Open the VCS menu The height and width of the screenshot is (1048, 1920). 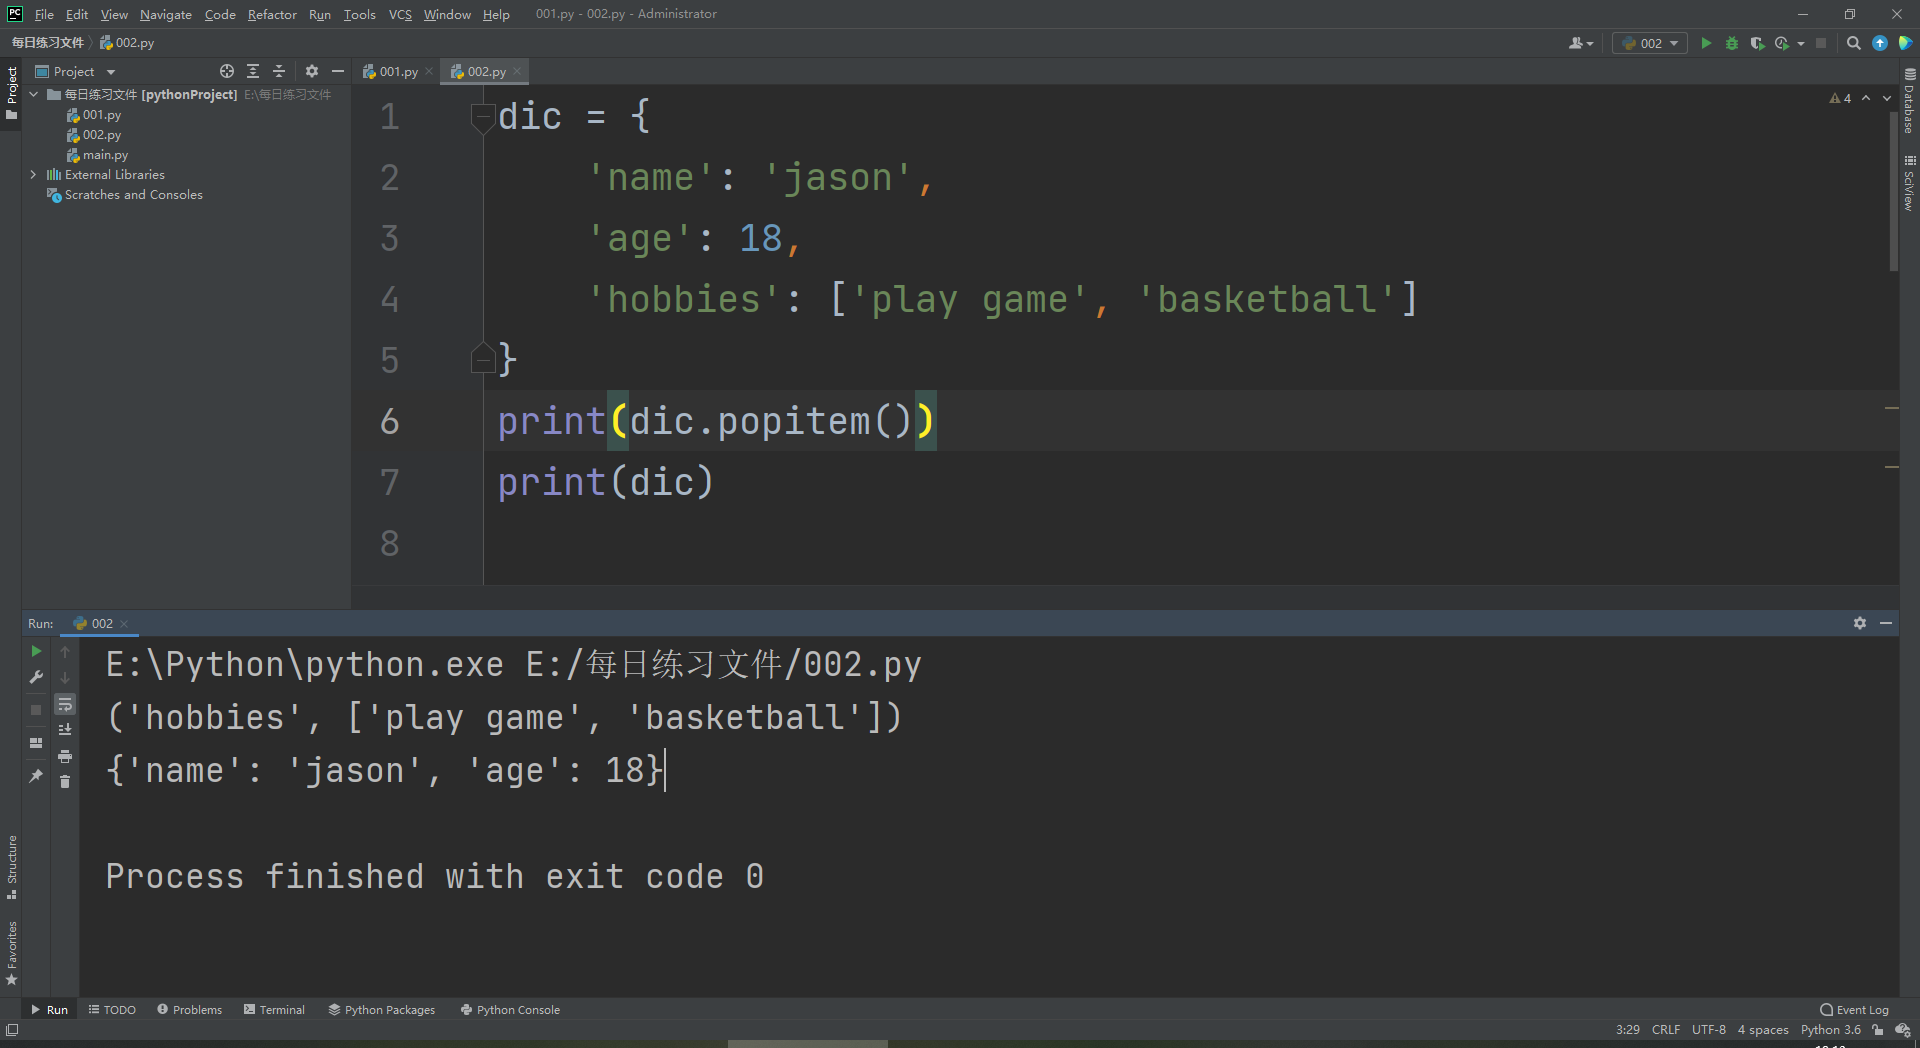pyautogui.click(x=400, y=14)
